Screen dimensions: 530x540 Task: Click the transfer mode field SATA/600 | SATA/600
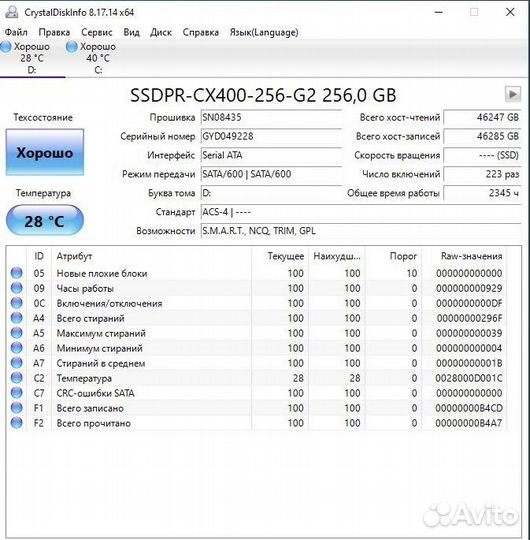click(271, 174)
